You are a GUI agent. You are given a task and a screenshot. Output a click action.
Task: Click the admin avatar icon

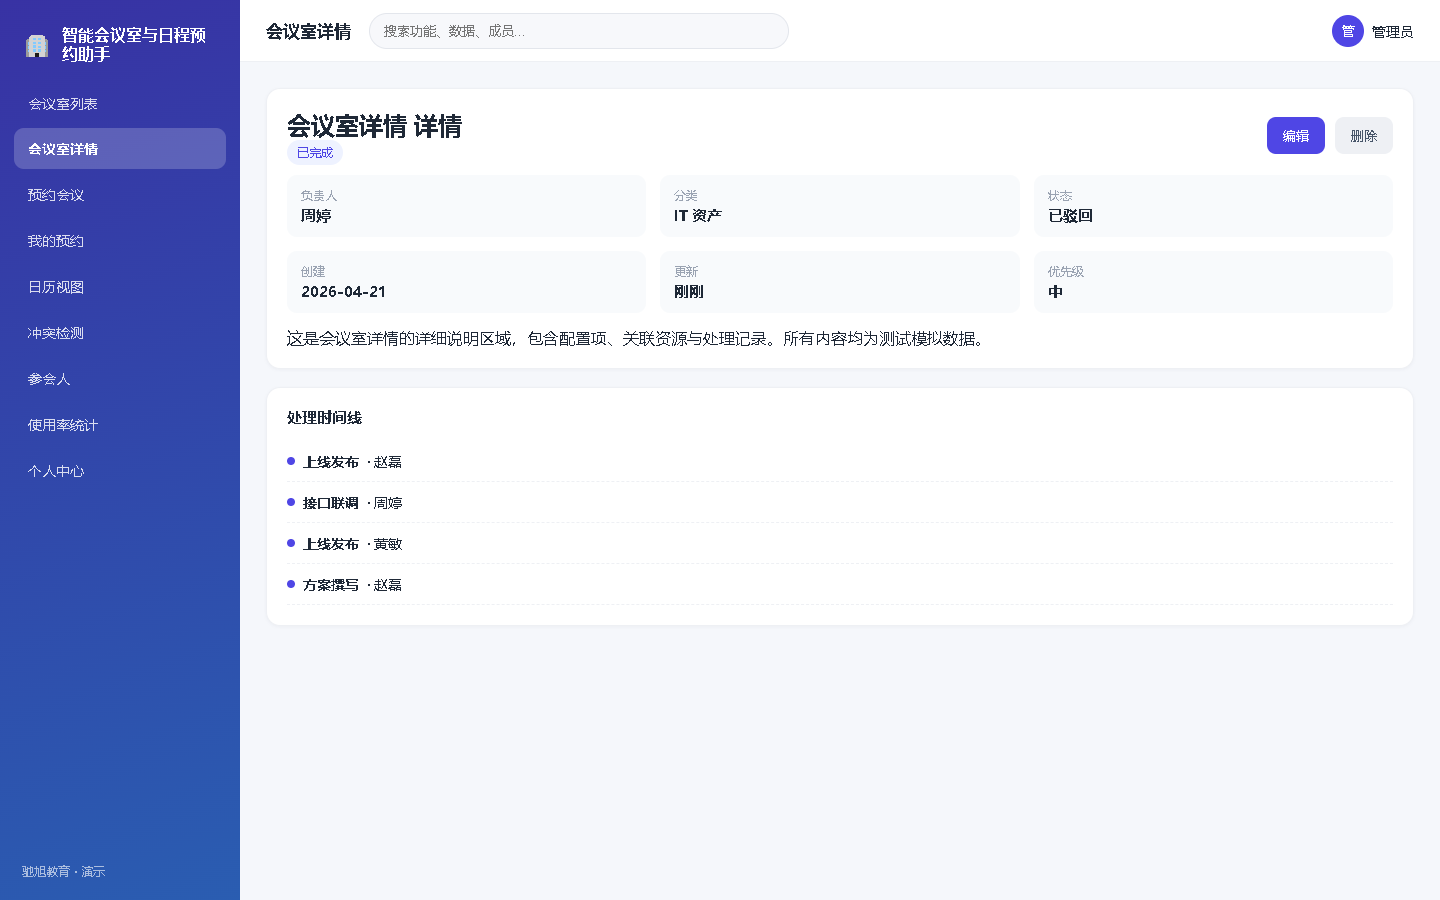tap(1348, 31)
